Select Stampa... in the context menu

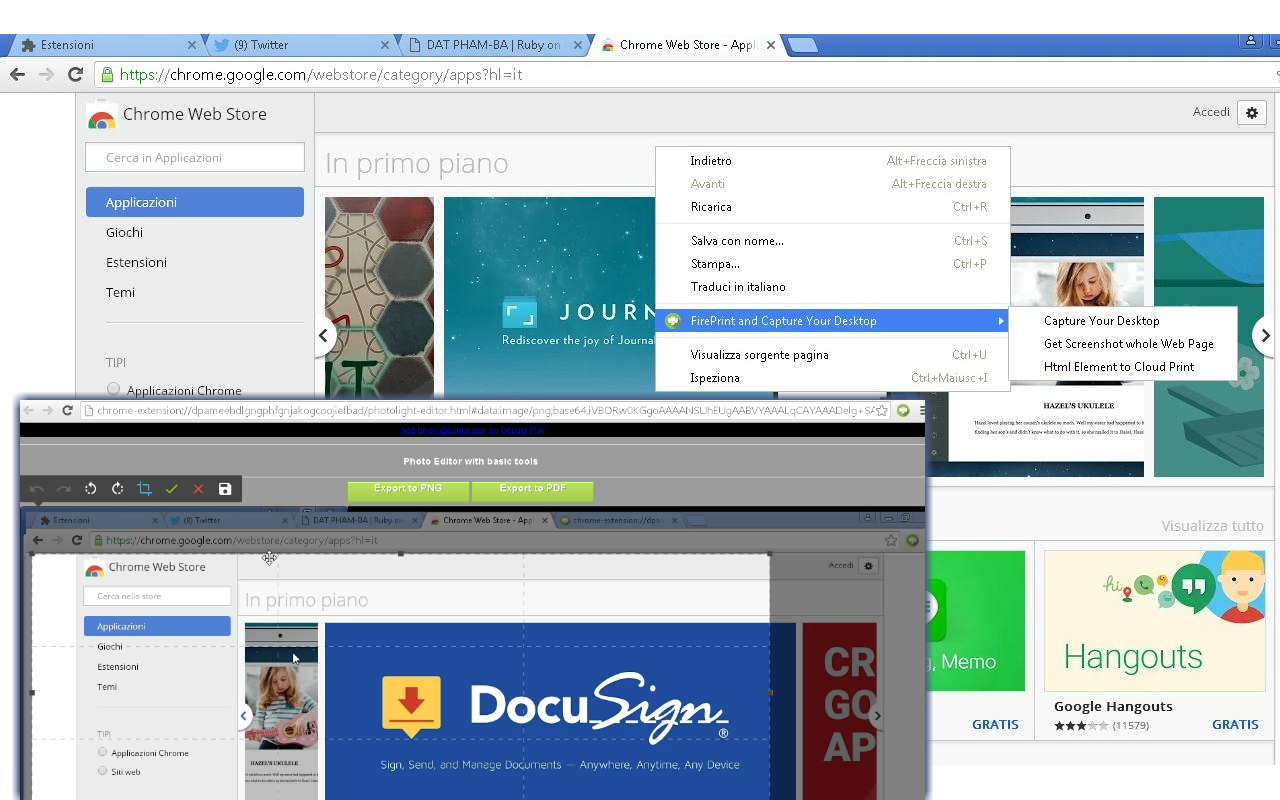(832, 264)
